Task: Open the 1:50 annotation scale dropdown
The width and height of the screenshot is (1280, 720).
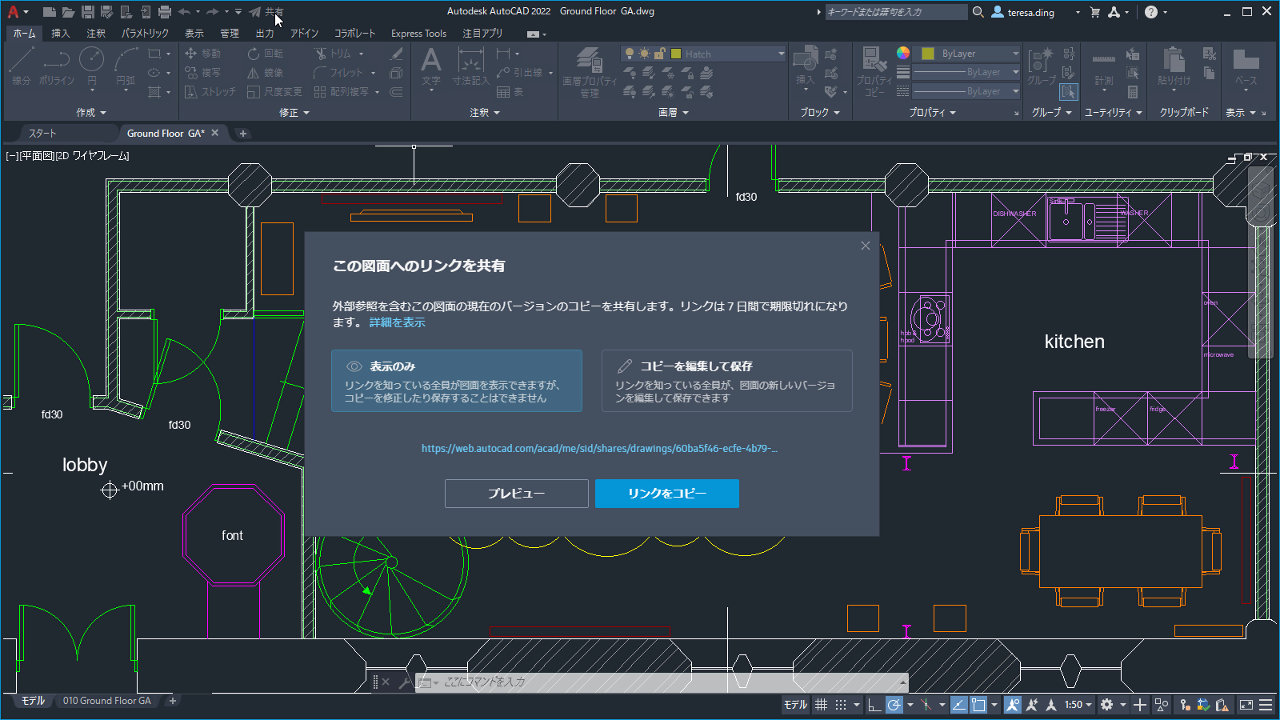Action: [1080, 705]
